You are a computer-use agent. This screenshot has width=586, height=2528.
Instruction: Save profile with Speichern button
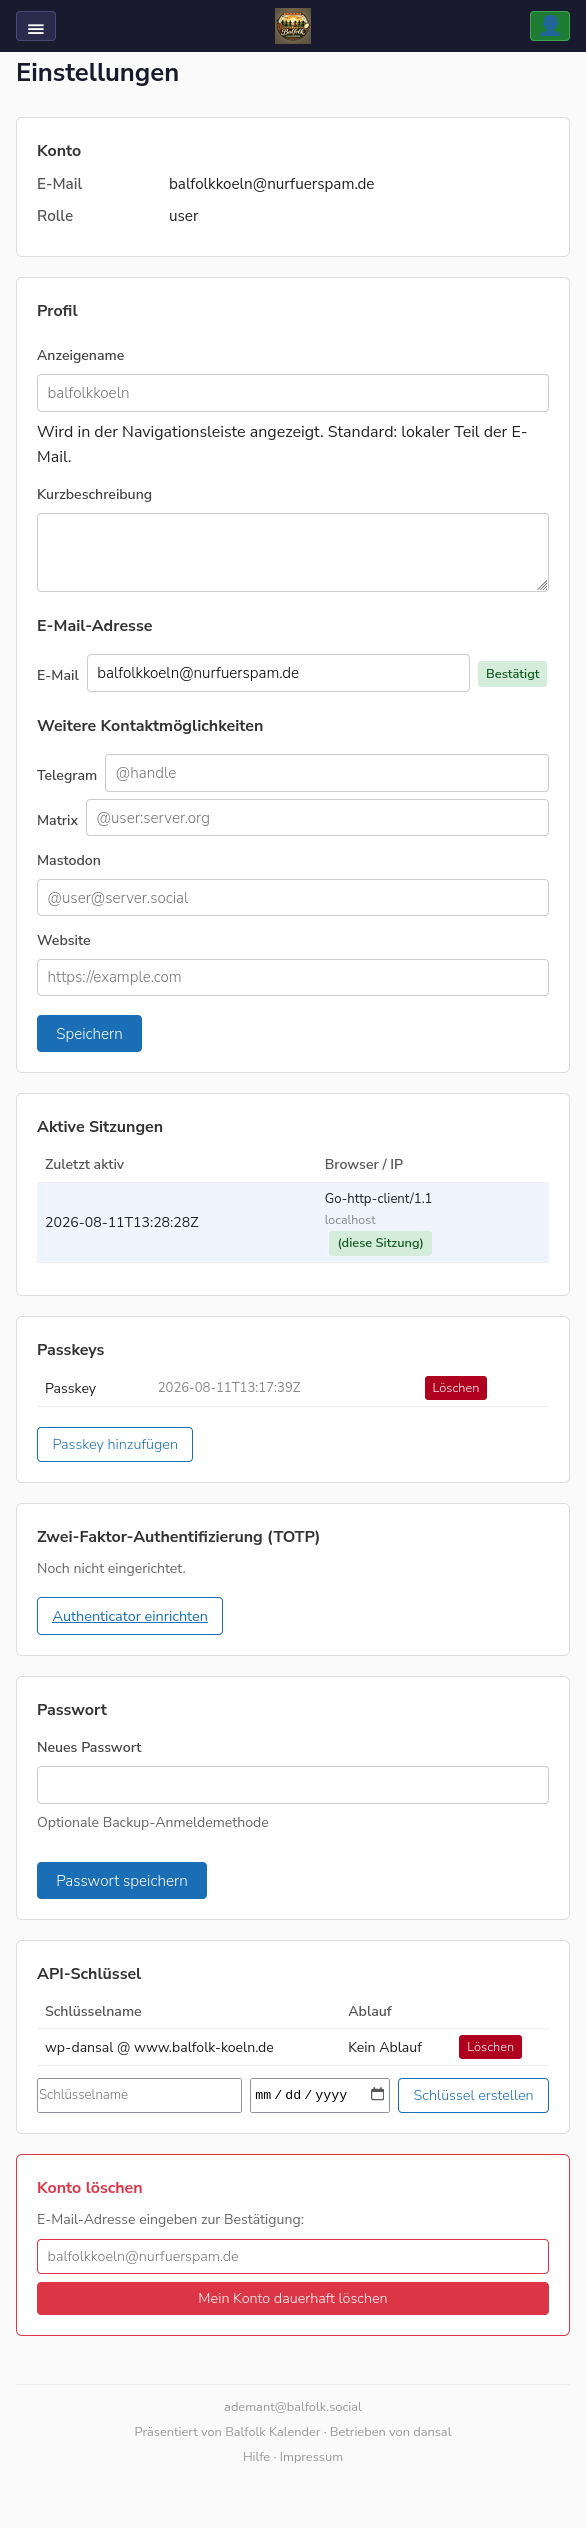coord(89,1034)
